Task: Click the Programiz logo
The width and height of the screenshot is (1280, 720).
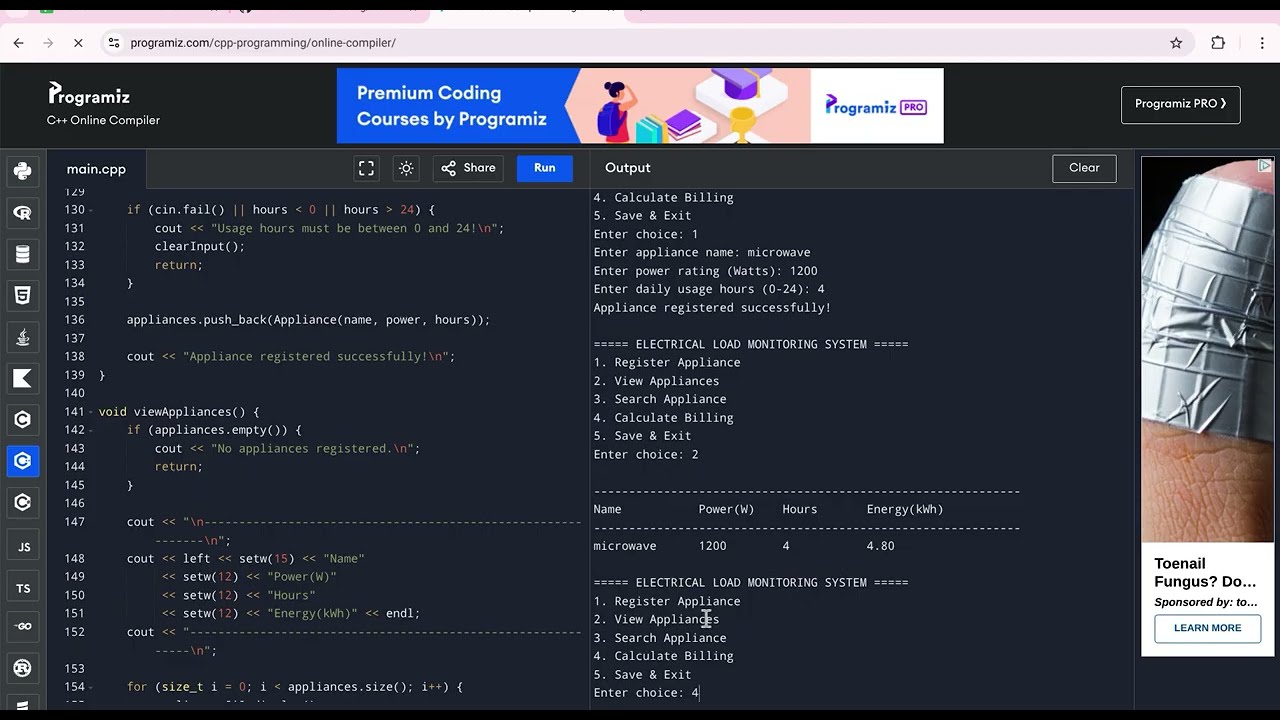Action: tap(89, 95)
